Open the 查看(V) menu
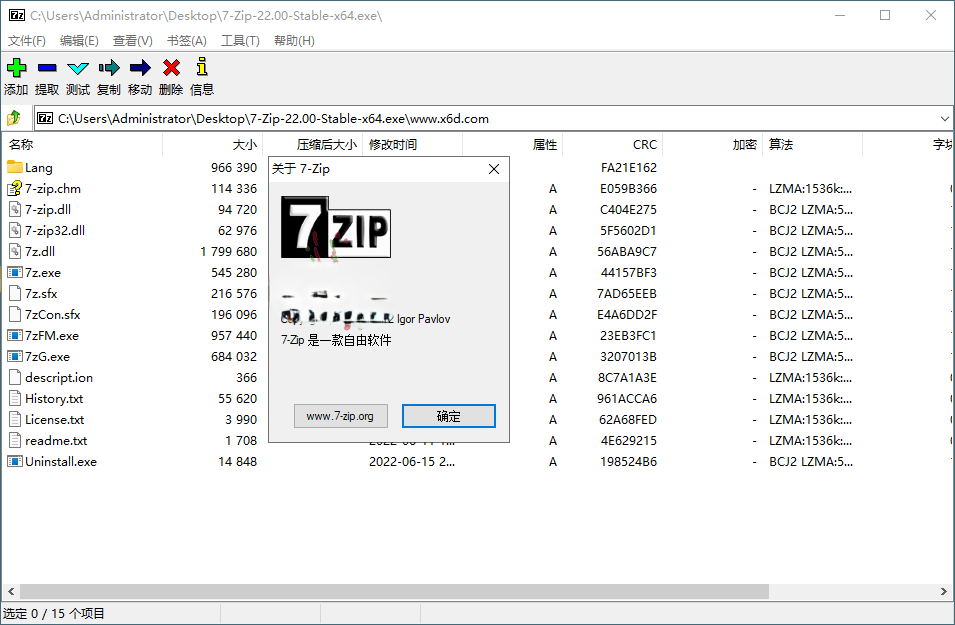Viewport: 955px width, 625px height. (x=133, y=40)
